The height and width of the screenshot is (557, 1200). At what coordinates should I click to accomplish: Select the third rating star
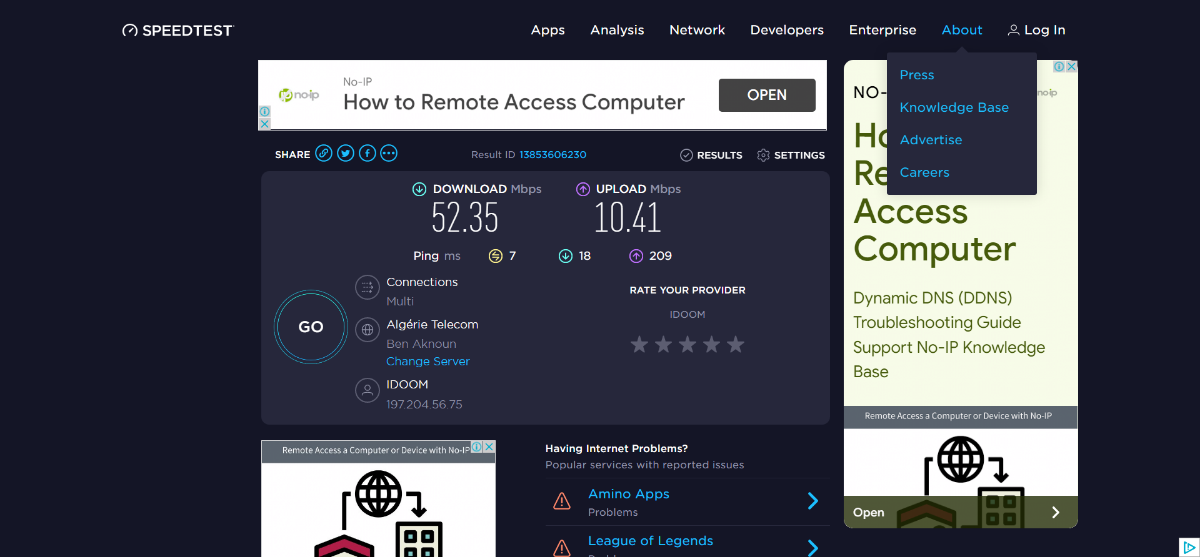[x=687, y=345]
